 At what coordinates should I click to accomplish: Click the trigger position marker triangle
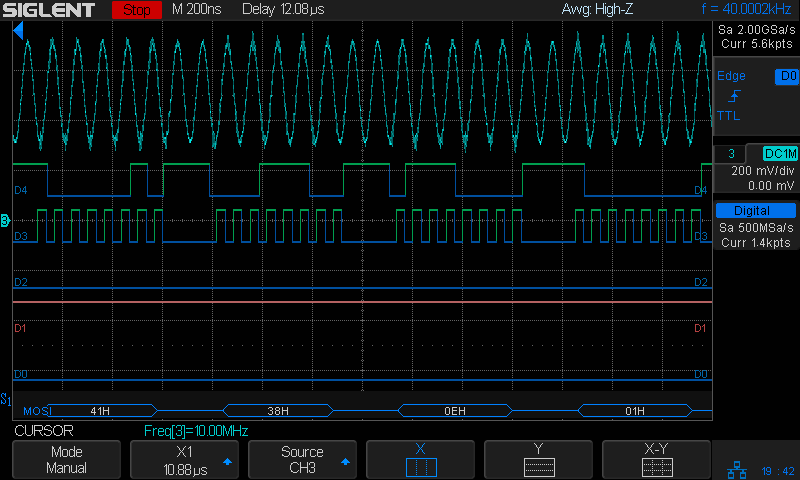pyautogui.click(x=19, y=31)
